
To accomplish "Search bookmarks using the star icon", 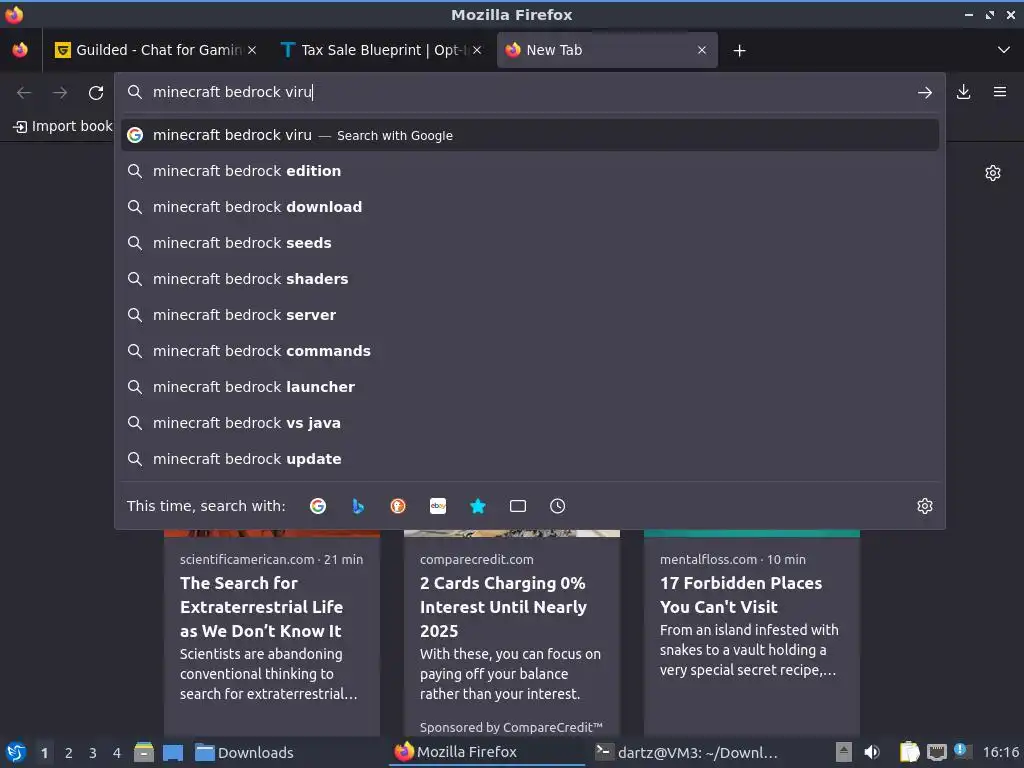I will tap(478, 506).
